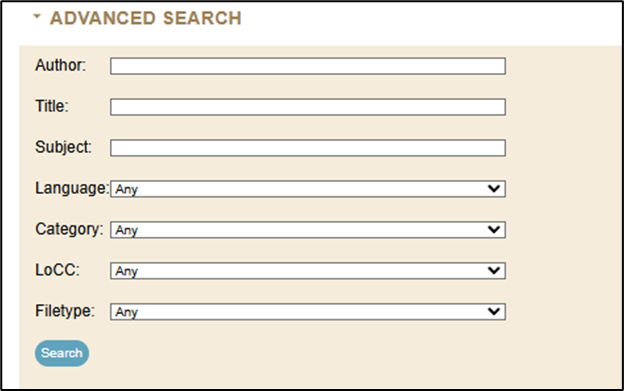Viewport: 624px width, 391px height.
Task: Focus the Author text field
Action: click(x=308, y=66)
